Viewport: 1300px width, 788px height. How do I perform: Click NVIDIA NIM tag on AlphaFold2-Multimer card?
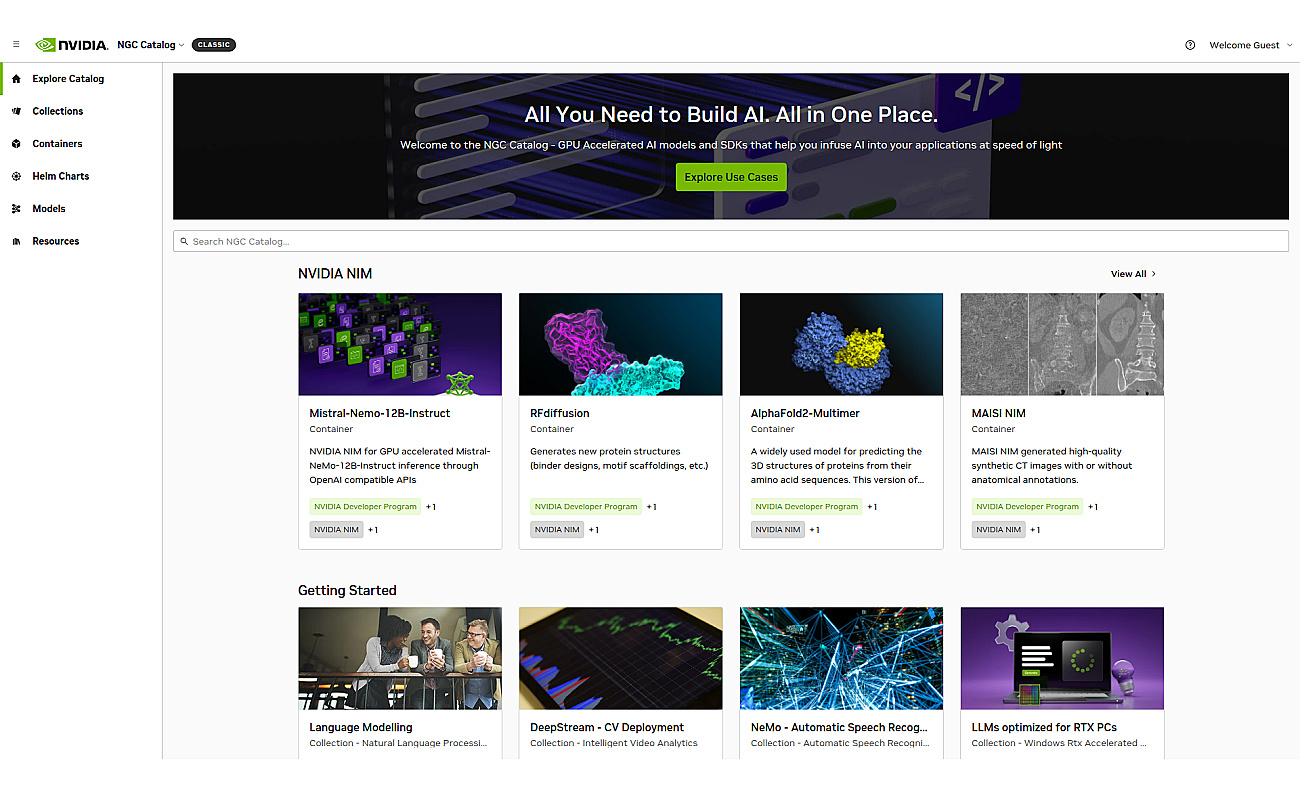click(778, 530)
